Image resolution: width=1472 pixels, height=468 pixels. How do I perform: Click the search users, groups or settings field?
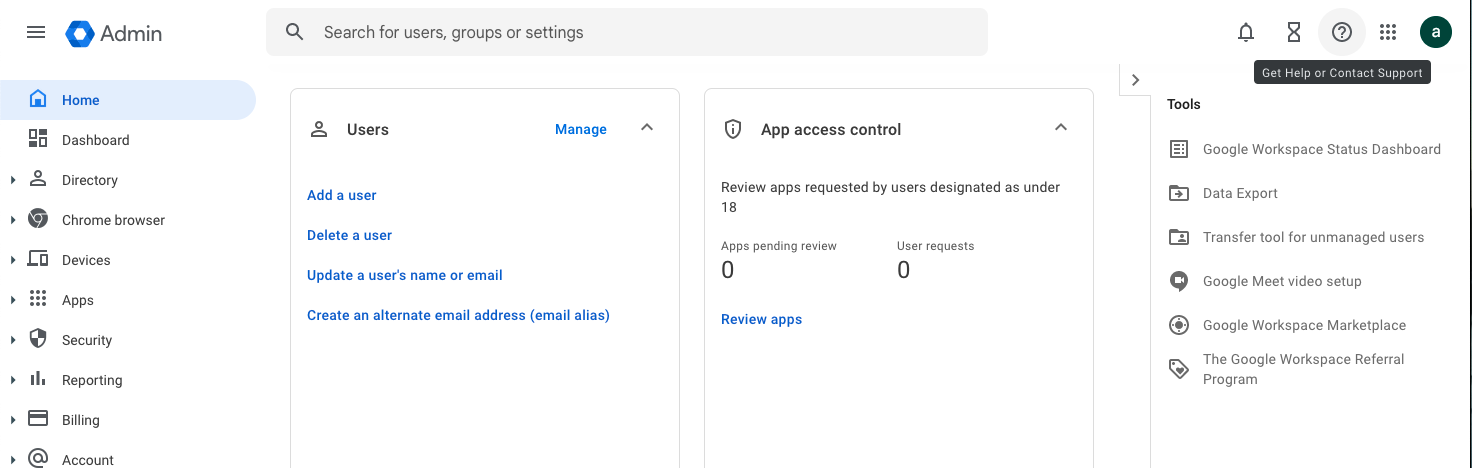pyautogui.click(x=640, y=32)
